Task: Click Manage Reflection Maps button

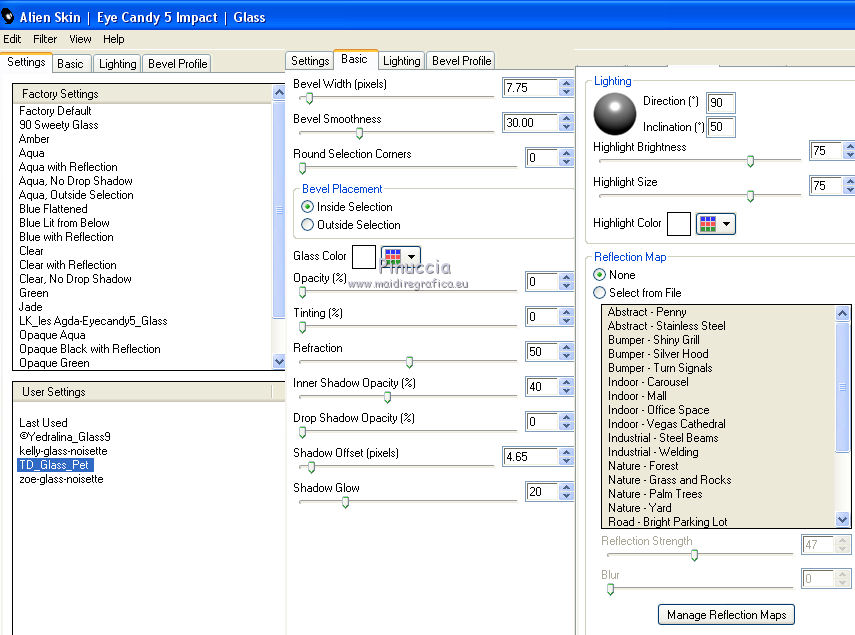Action: pos(726,615)
